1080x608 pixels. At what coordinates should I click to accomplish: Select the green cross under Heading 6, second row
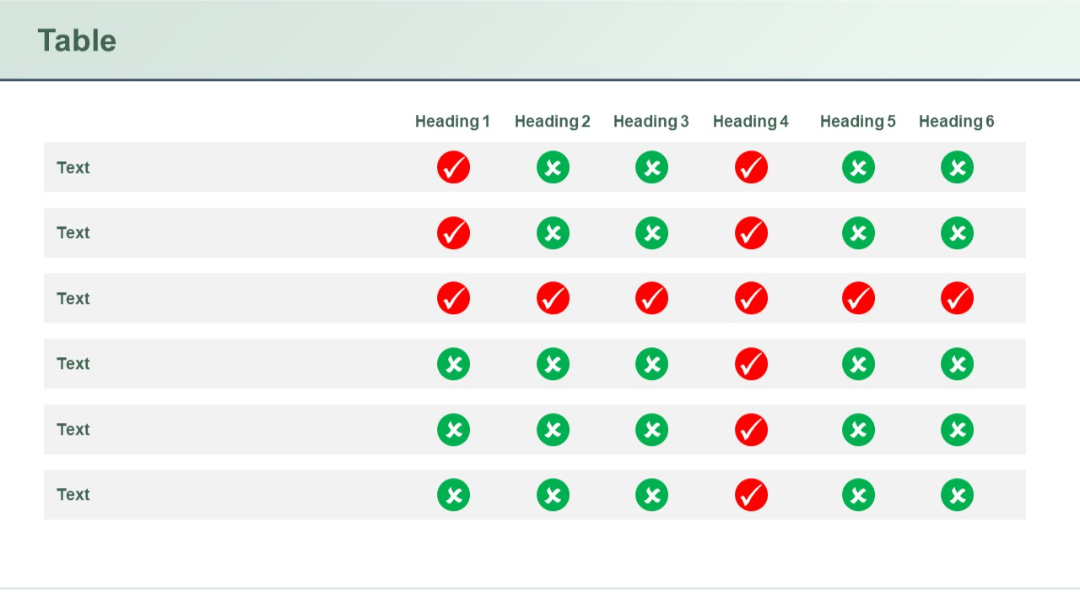point(957,233)
